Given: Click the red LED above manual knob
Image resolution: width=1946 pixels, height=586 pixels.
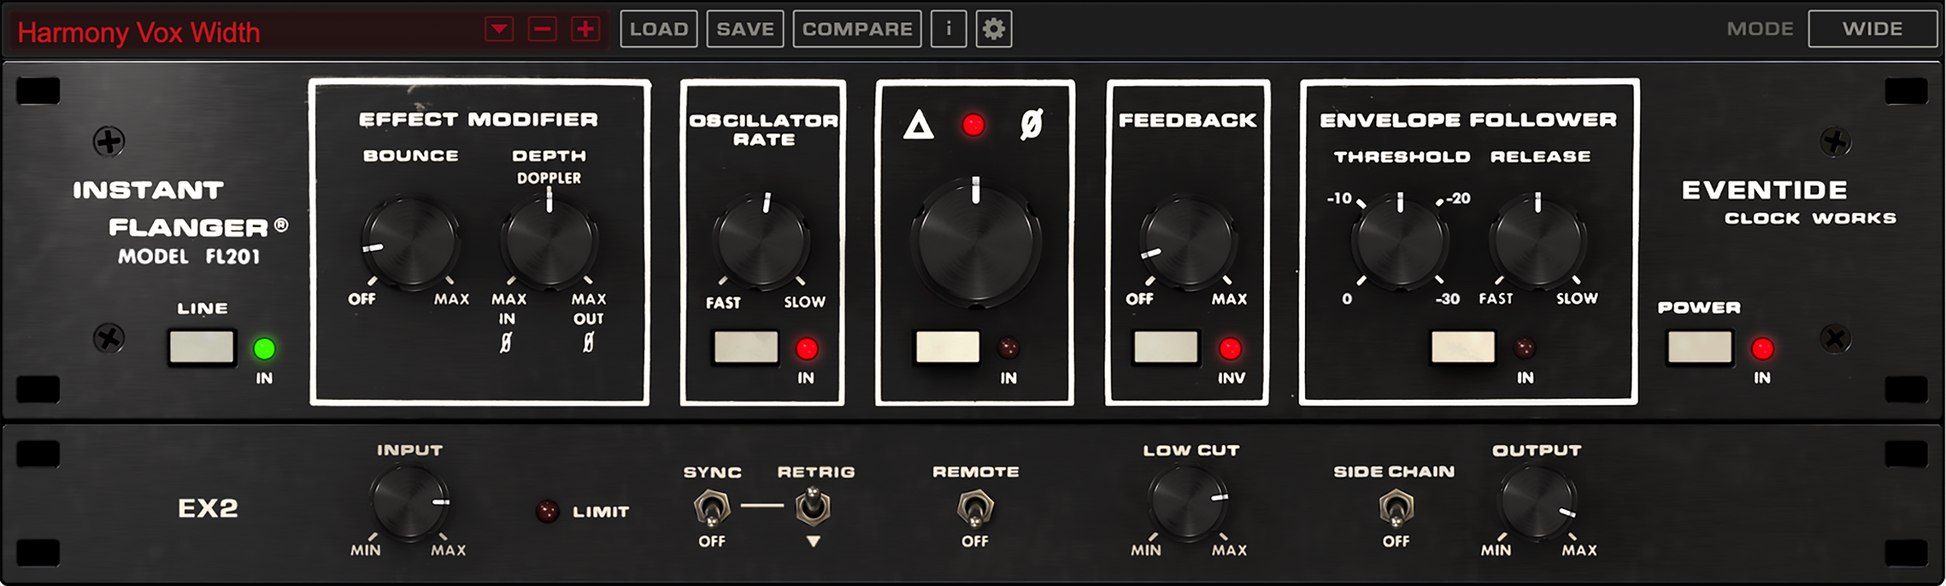Looking at the screenshot, I should click(x=973, y=125).
